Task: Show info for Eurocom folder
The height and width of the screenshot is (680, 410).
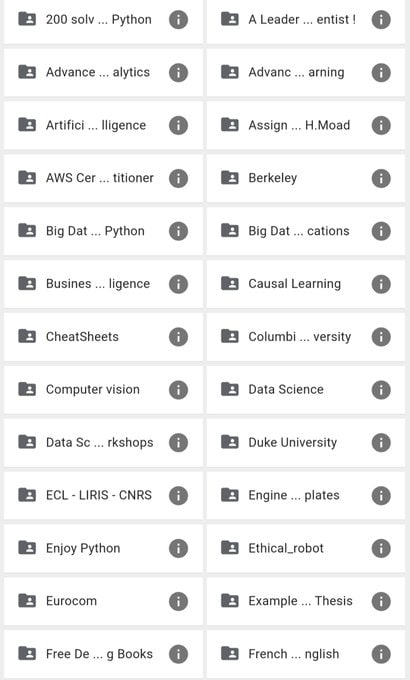Action: click(x=178, y=602)
